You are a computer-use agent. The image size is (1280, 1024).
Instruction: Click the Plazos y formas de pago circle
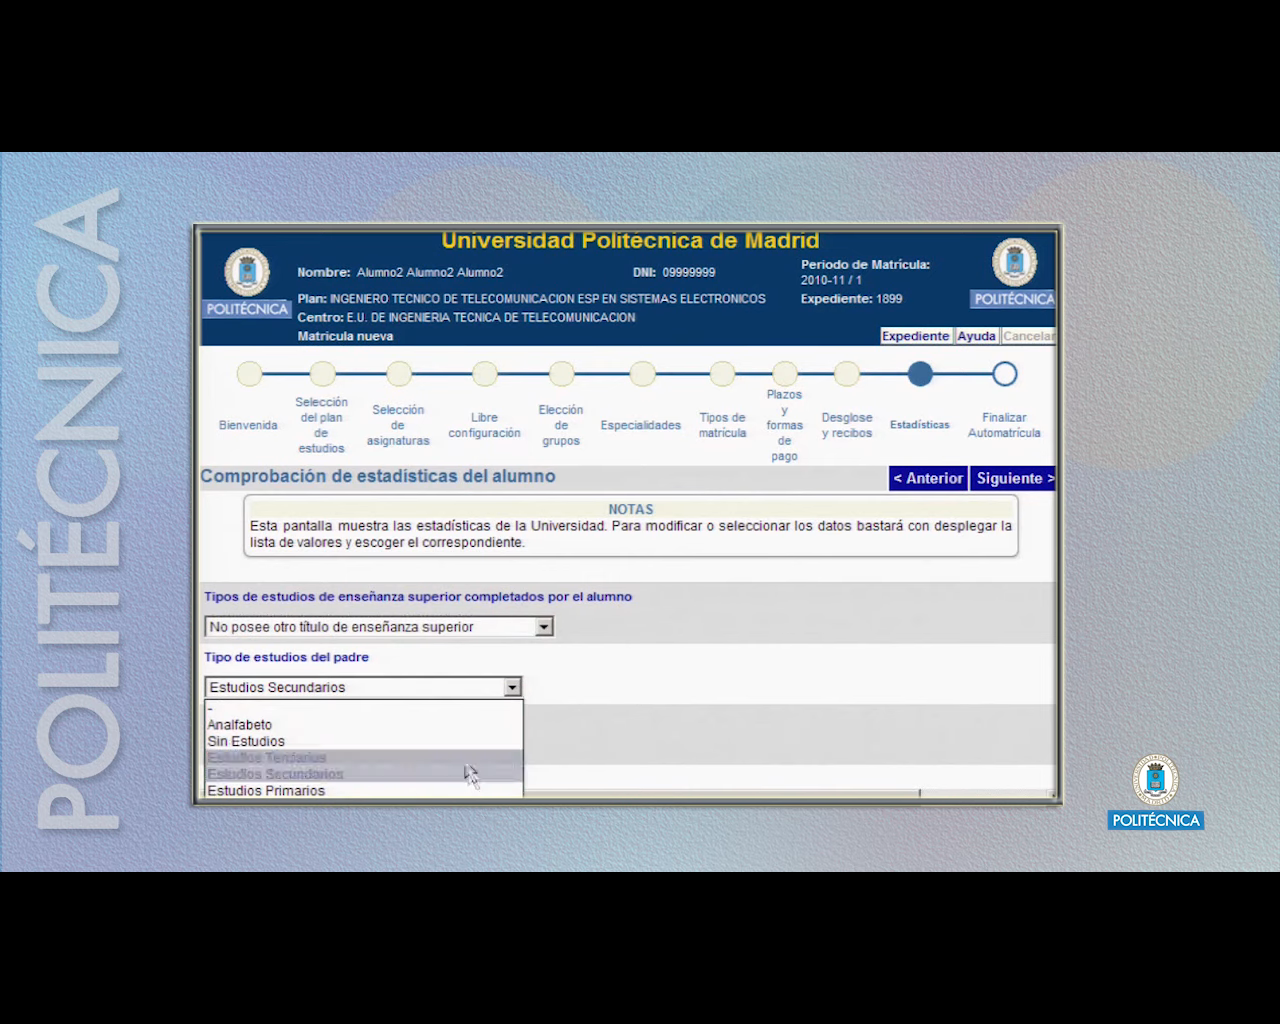point(785,374)
